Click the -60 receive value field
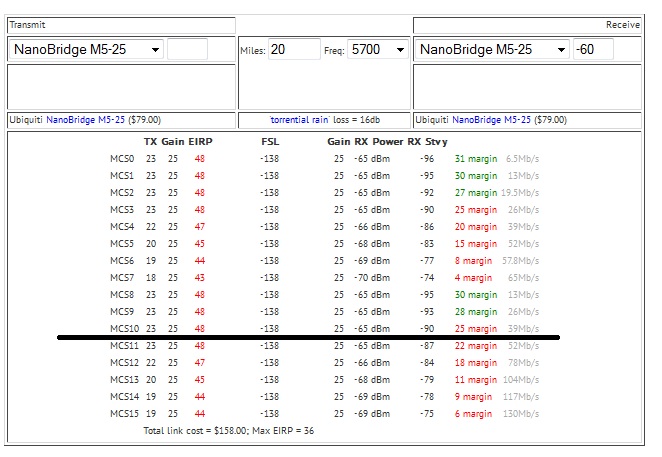 (593, 49)
